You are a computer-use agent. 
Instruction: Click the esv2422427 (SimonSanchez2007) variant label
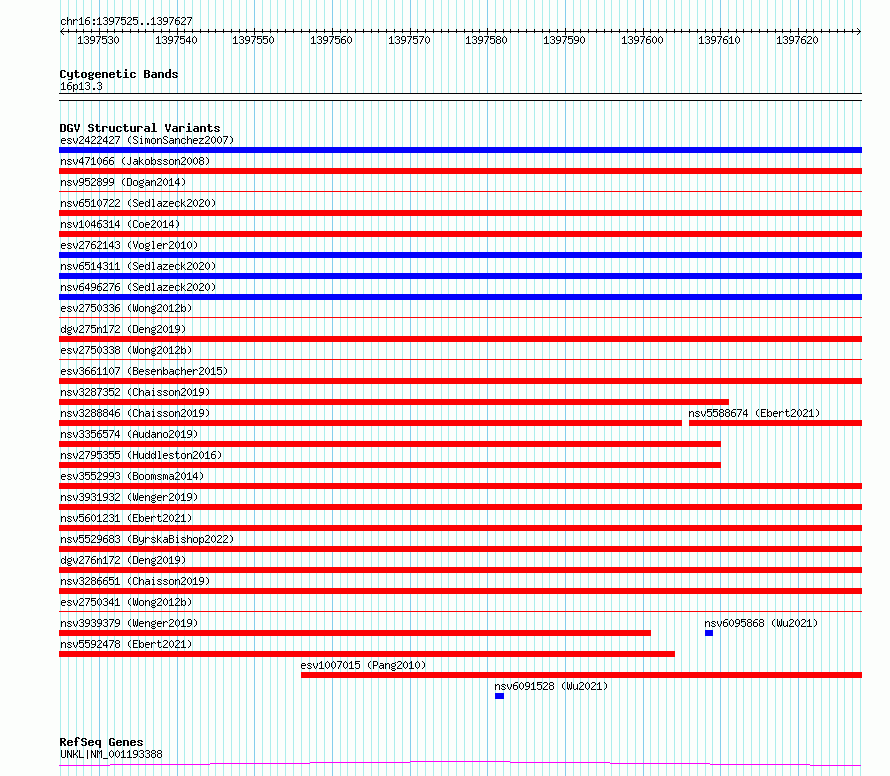point(147,140)
